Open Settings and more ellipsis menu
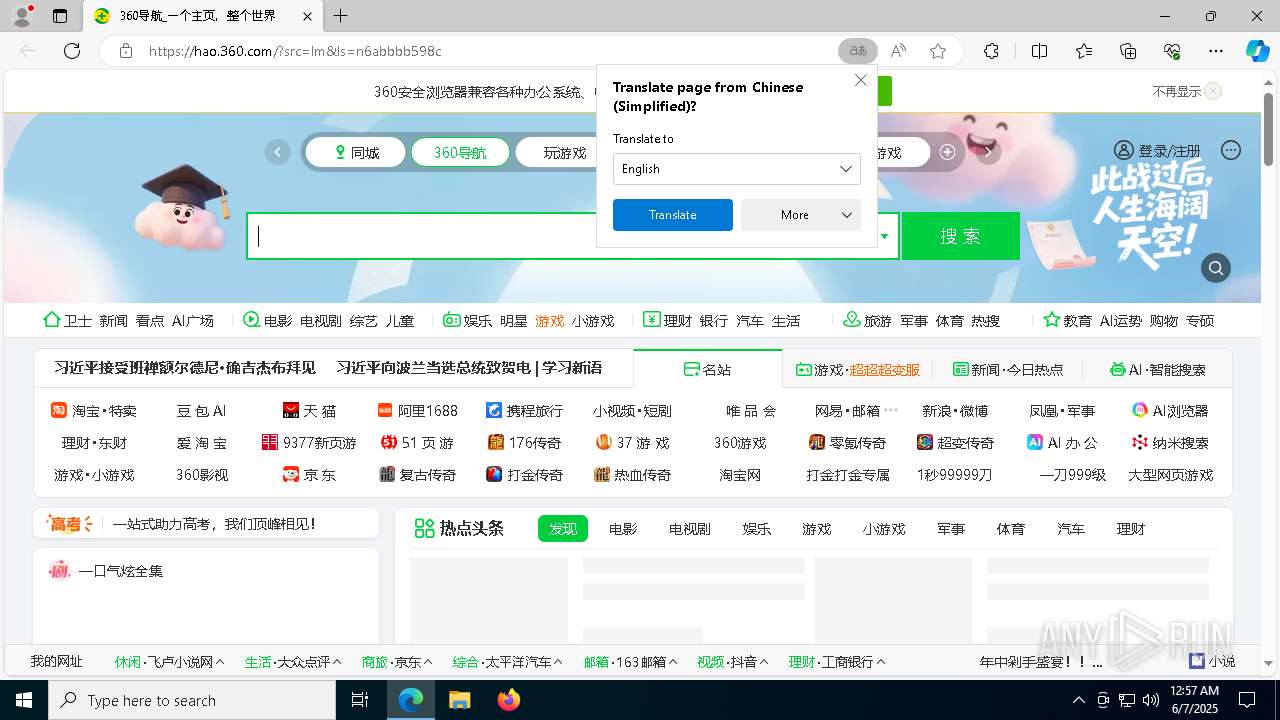The width and height of the screenshot is (1280, 720). [x=1216, y=51]
